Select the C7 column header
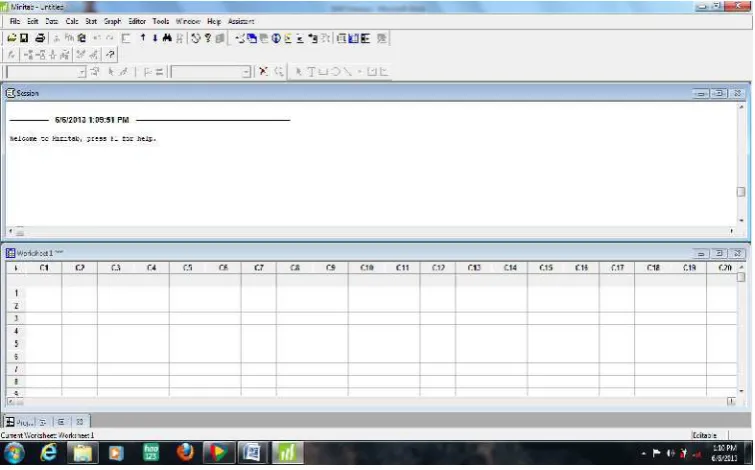The height and width of the screenshot is (470, 755). tap(259, 268)
